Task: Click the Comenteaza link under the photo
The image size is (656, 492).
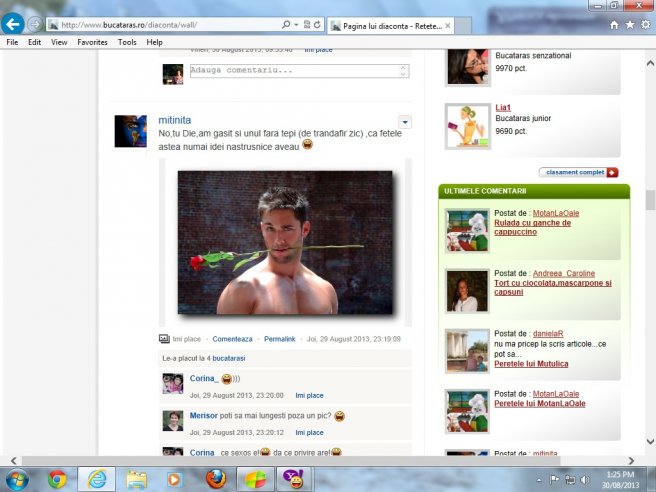Action: [x=232, y=340]
